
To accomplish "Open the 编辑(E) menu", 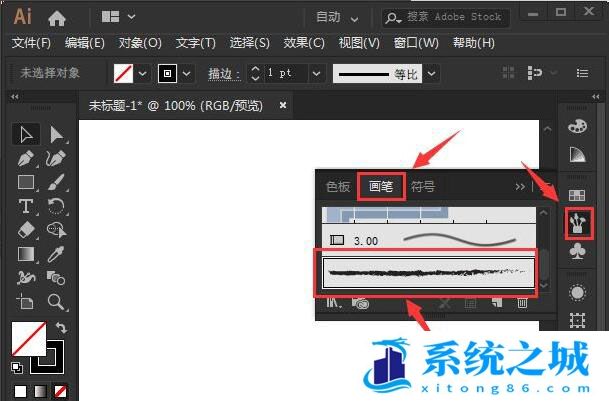I will click(x=85, y=43).
